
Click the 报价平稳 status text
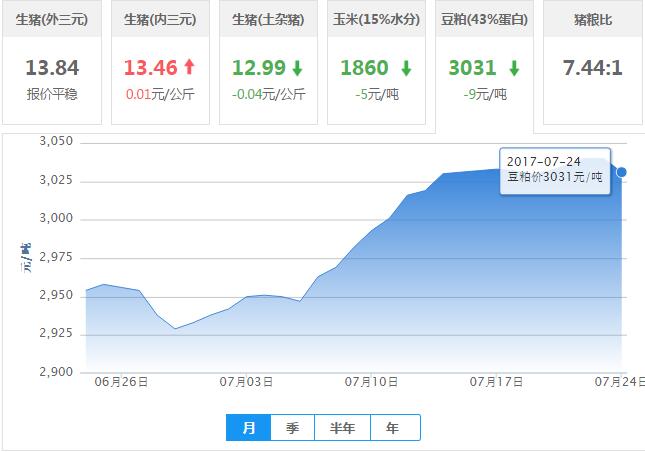click(52, 94)
